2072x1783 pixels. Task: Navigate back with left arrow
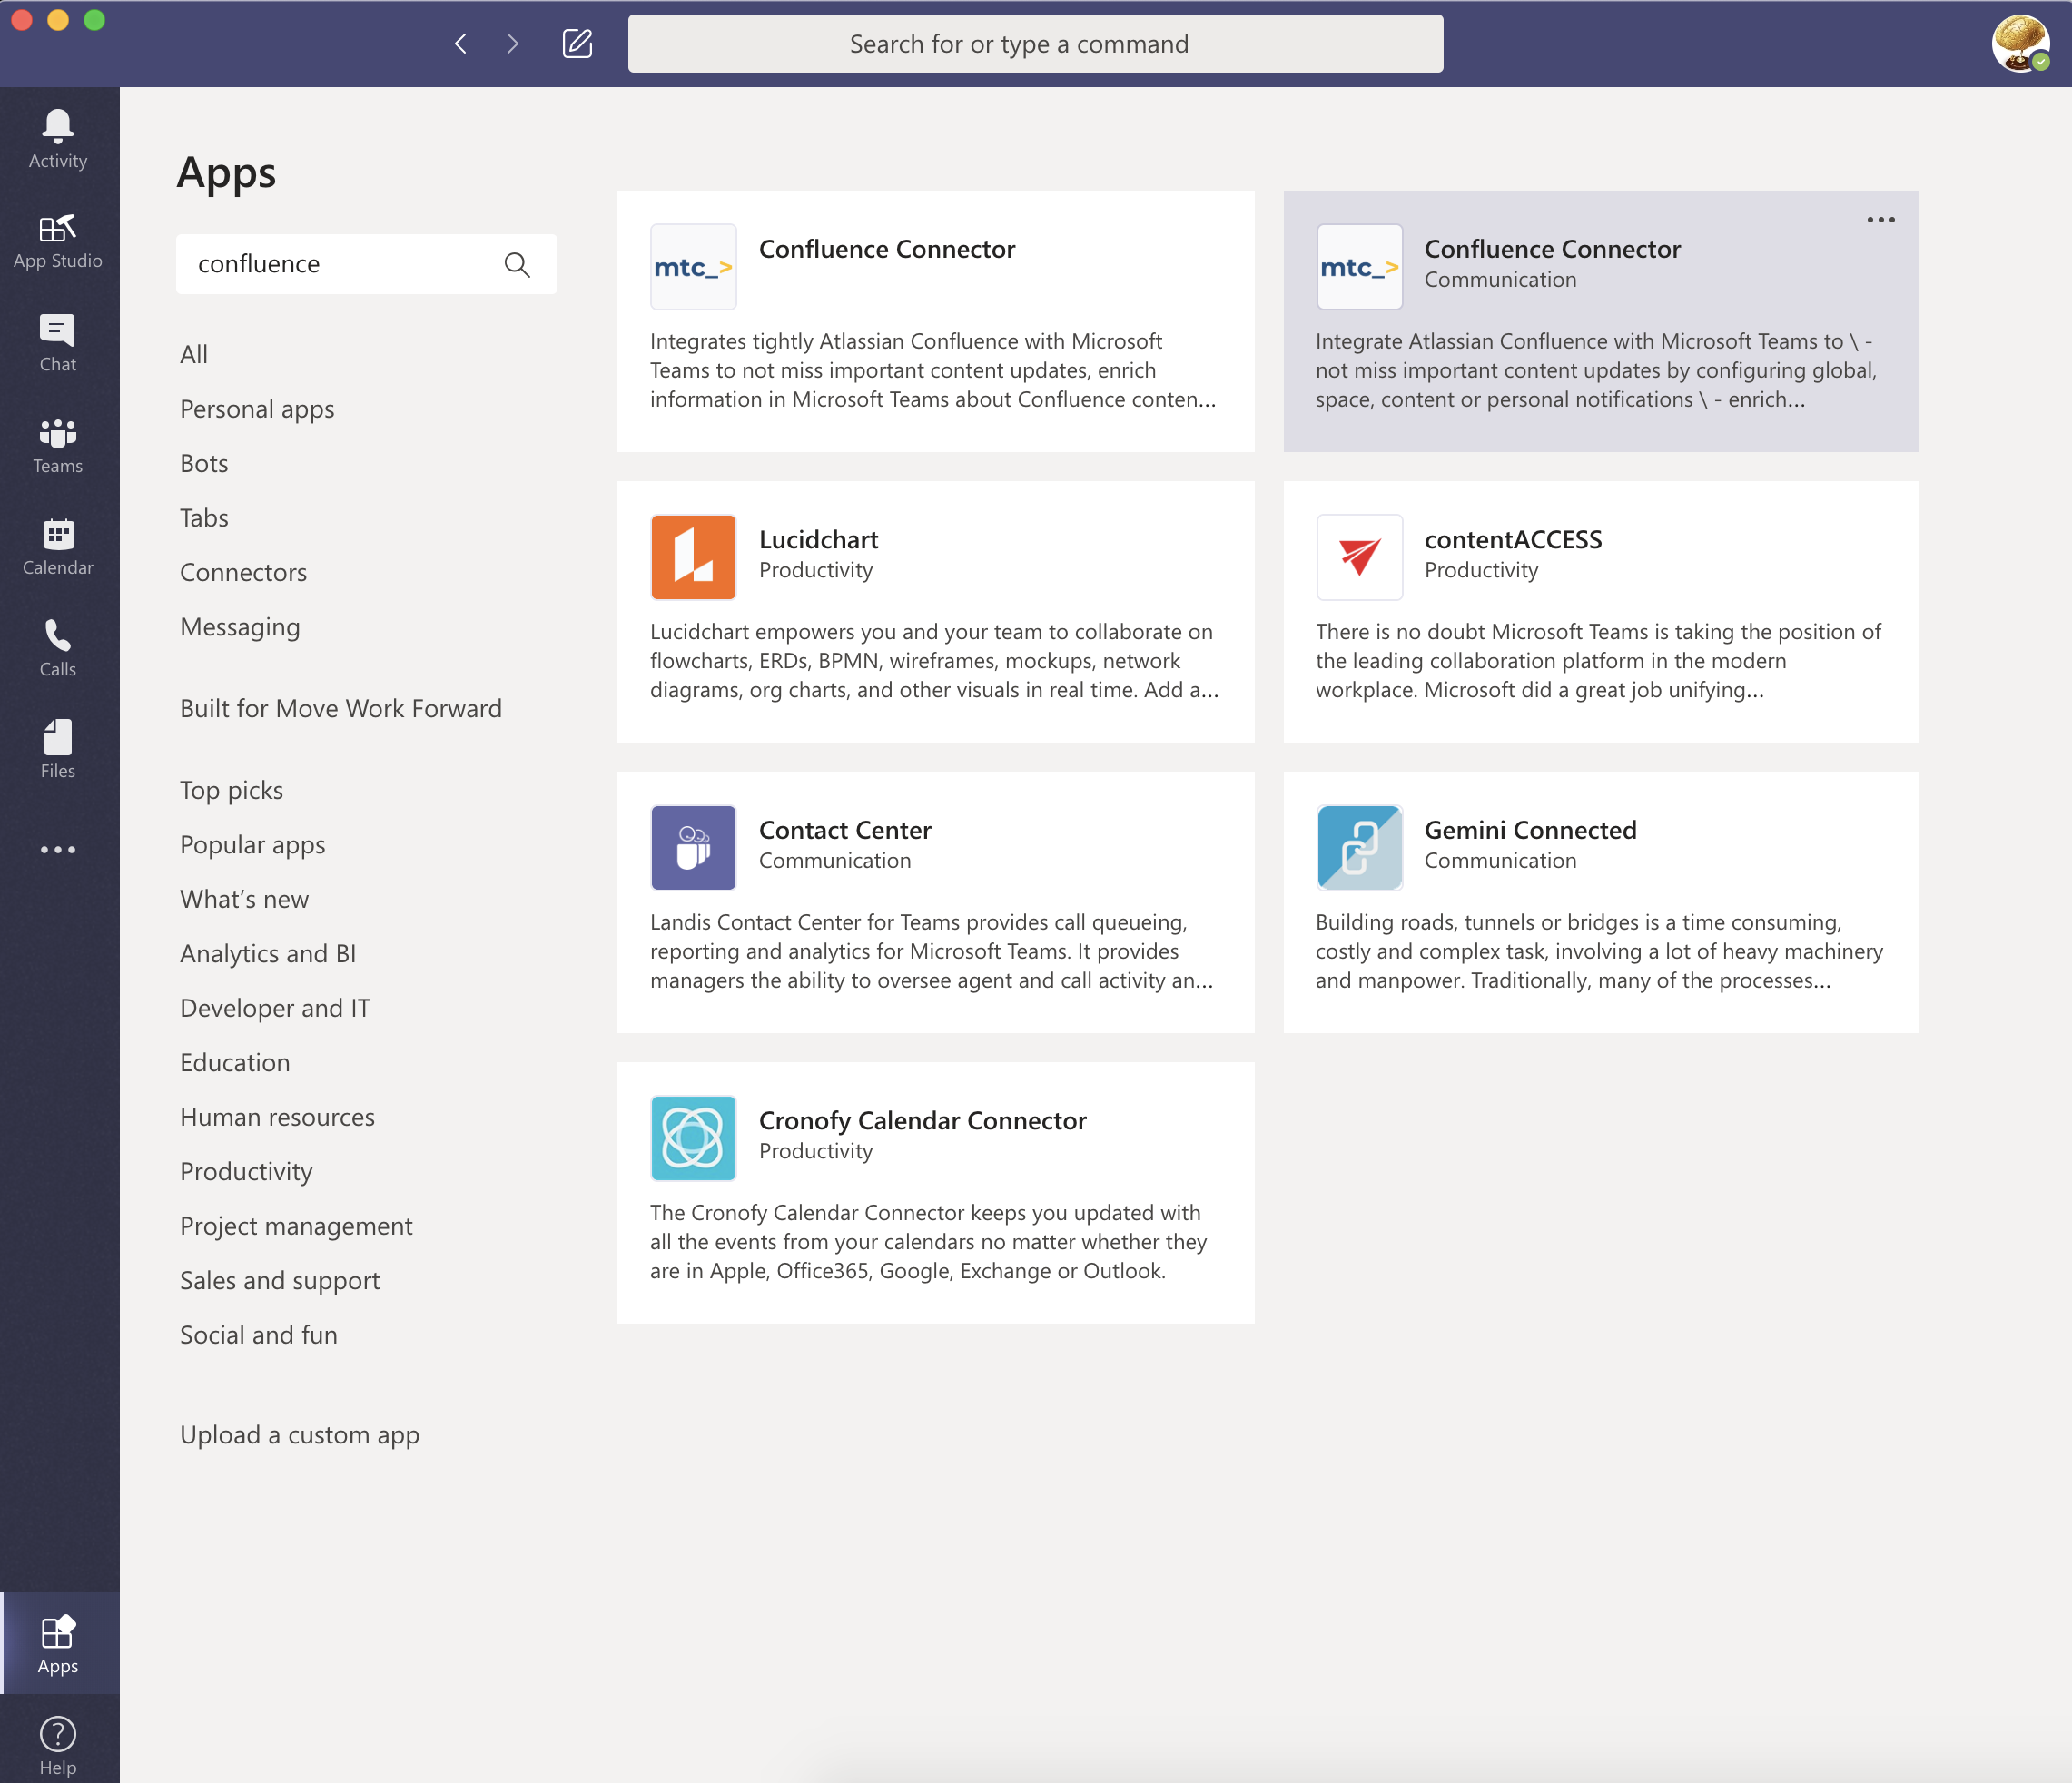[461, 44]
